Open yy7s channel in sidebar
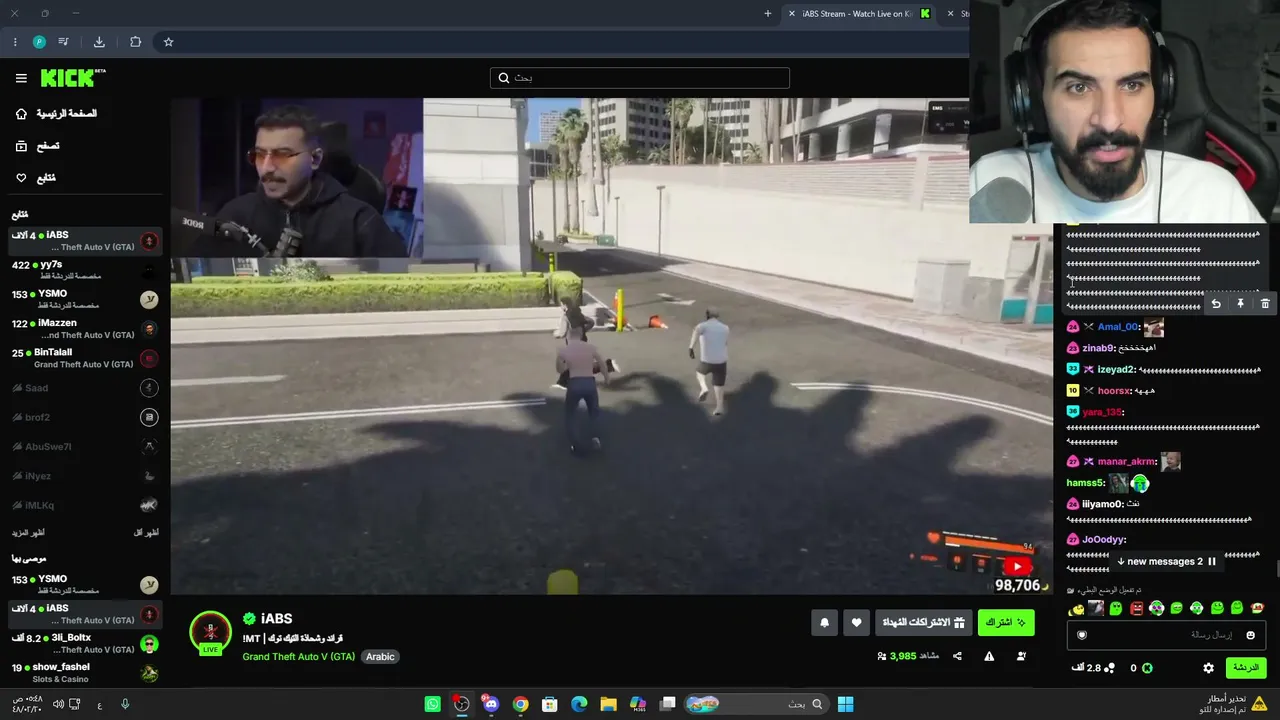 85,270
